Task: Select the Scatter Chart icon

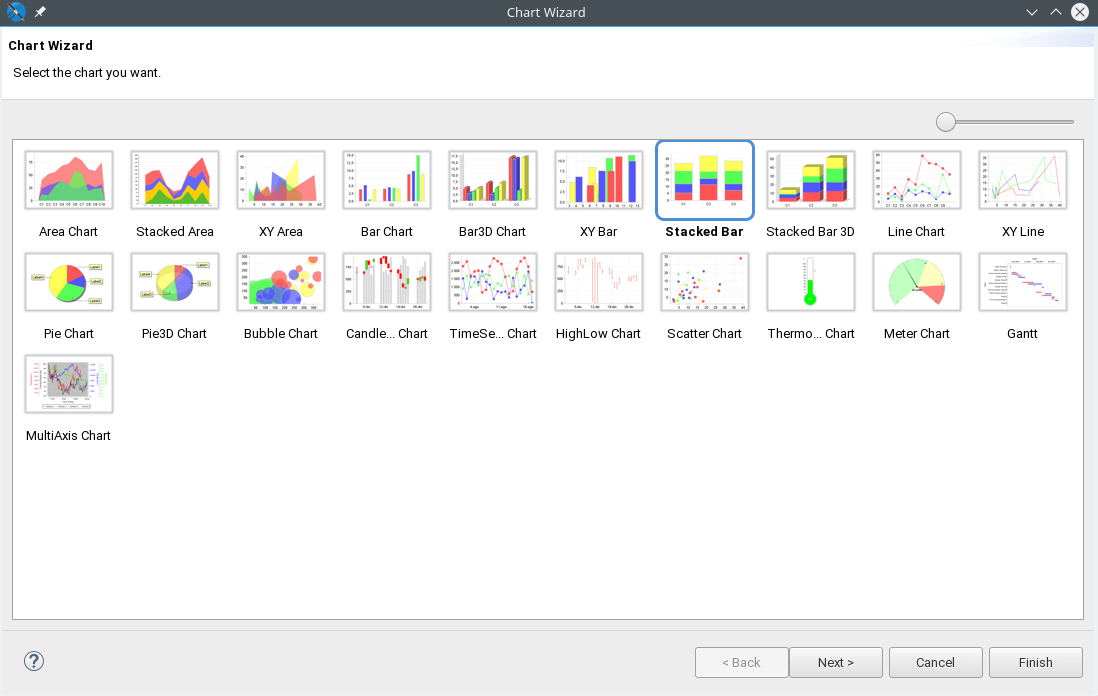Action: 704,282
